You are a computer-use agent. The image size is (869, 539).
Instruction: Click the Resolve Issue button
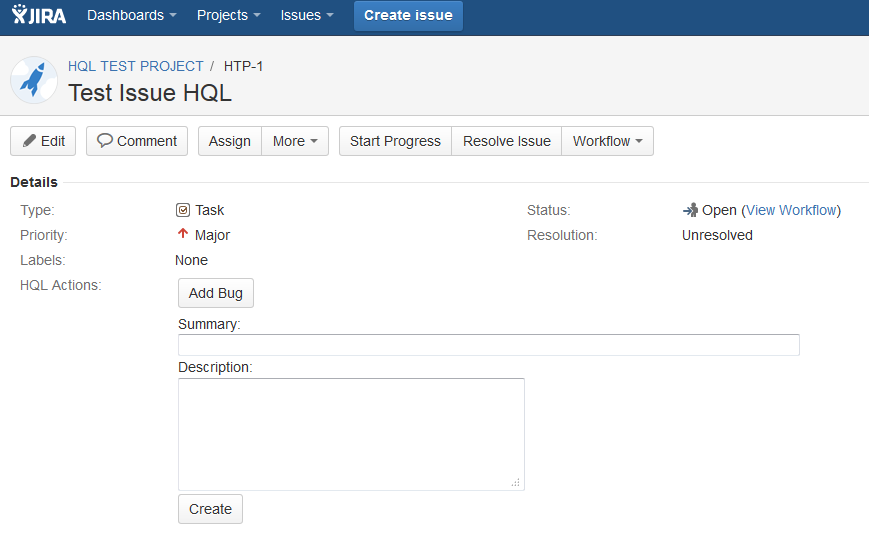click(x=506, y=141)
